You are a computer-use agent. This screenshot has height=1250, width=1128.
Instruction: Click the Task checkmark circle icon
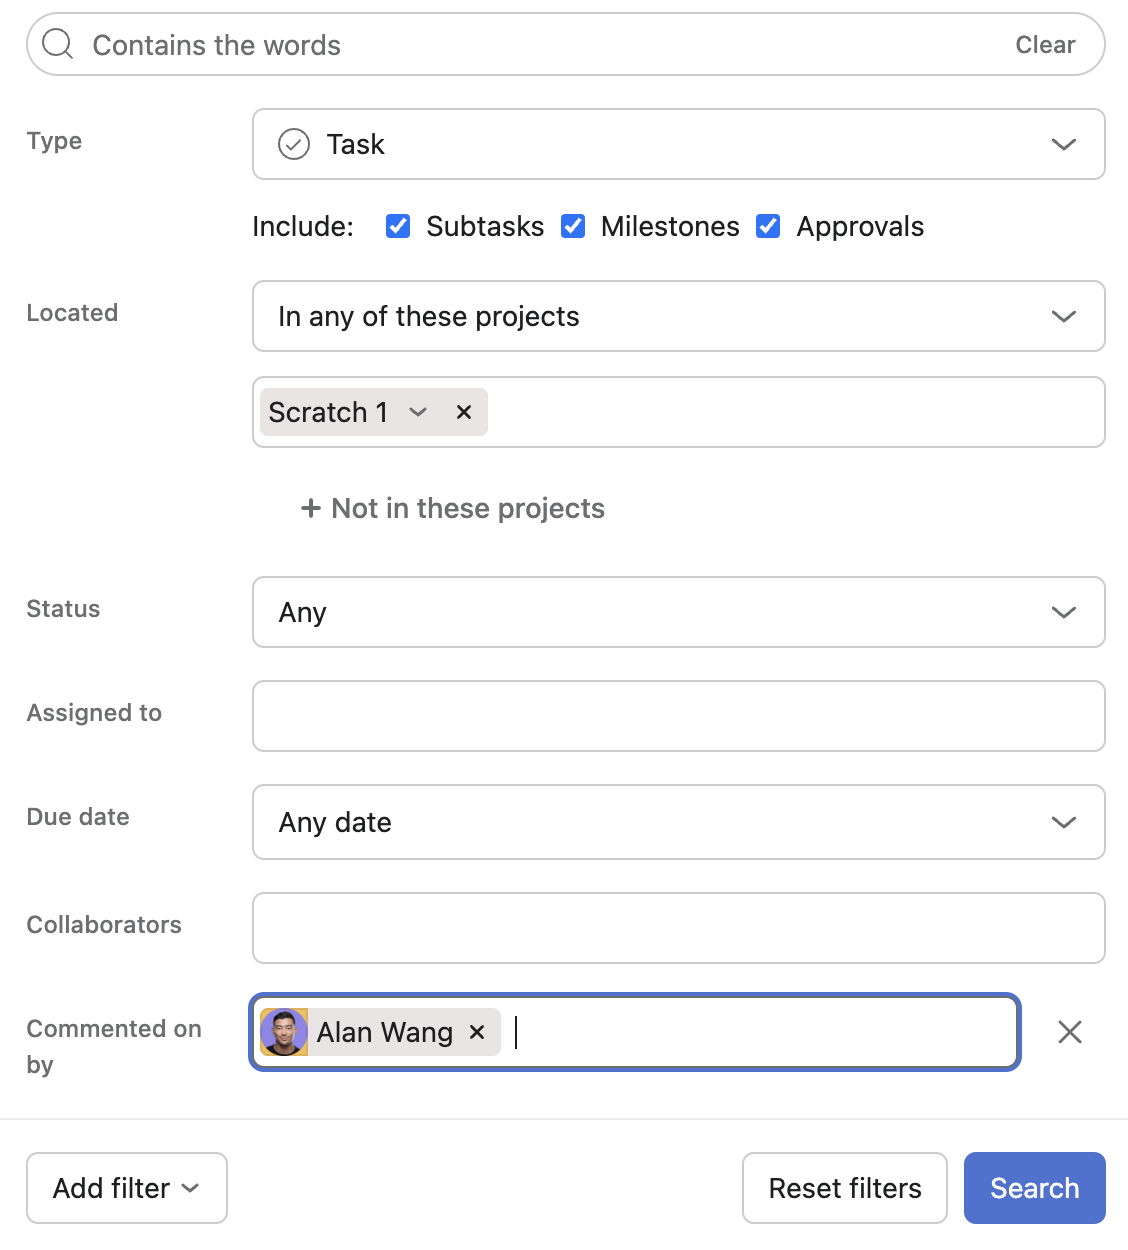point(294,145)
